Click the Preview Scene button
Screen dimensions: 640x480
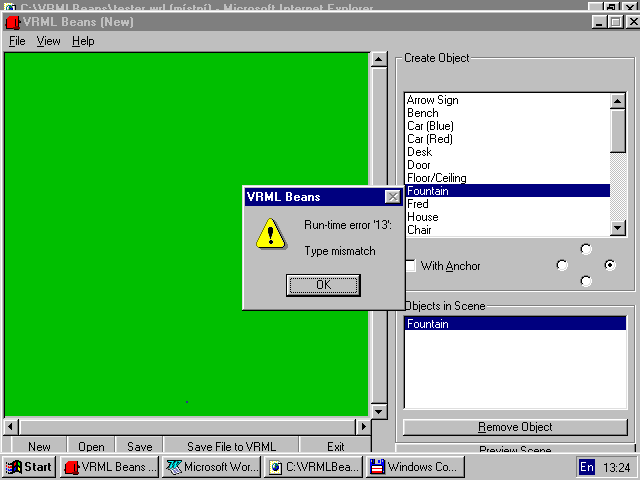click(x=515, y=449)
